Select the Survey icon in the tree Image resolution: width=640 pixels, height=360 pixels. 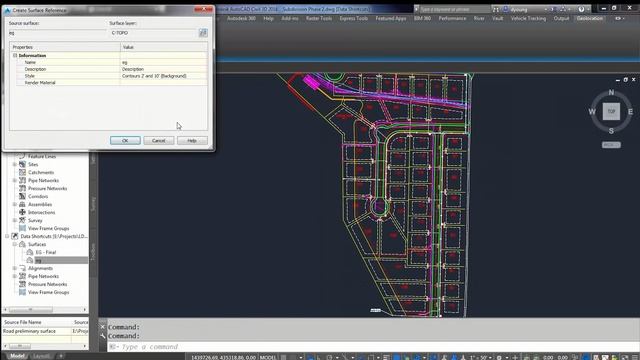click(22, 220)
